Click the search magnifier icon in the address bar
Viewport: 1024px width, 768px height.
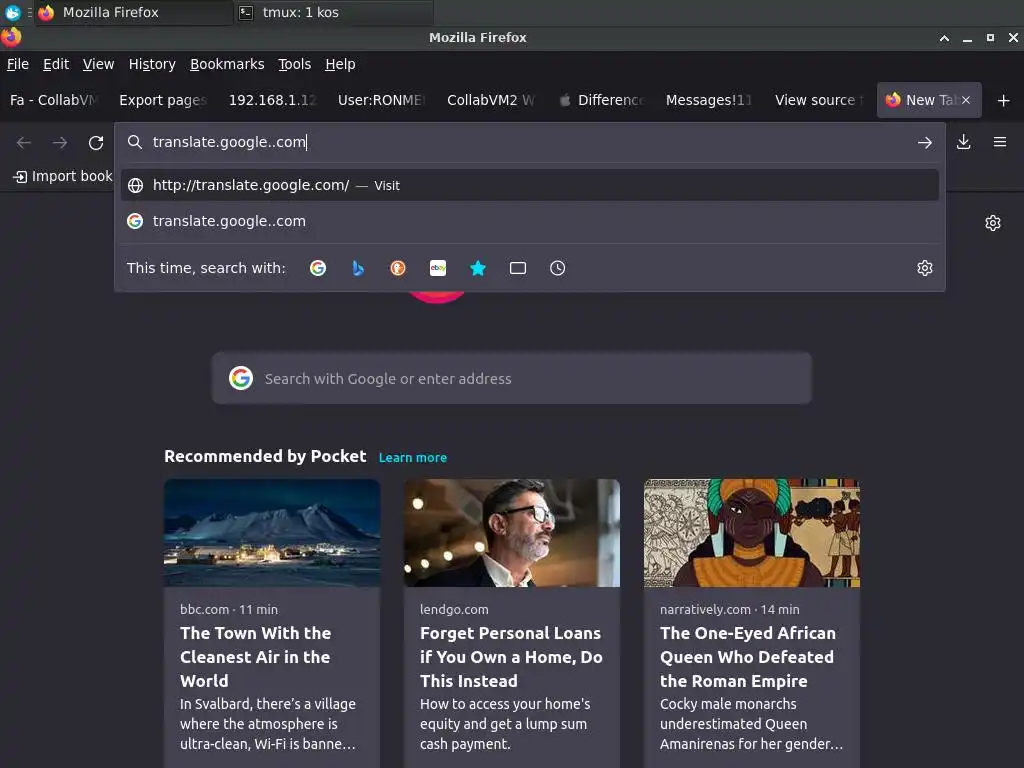[135, 142]
